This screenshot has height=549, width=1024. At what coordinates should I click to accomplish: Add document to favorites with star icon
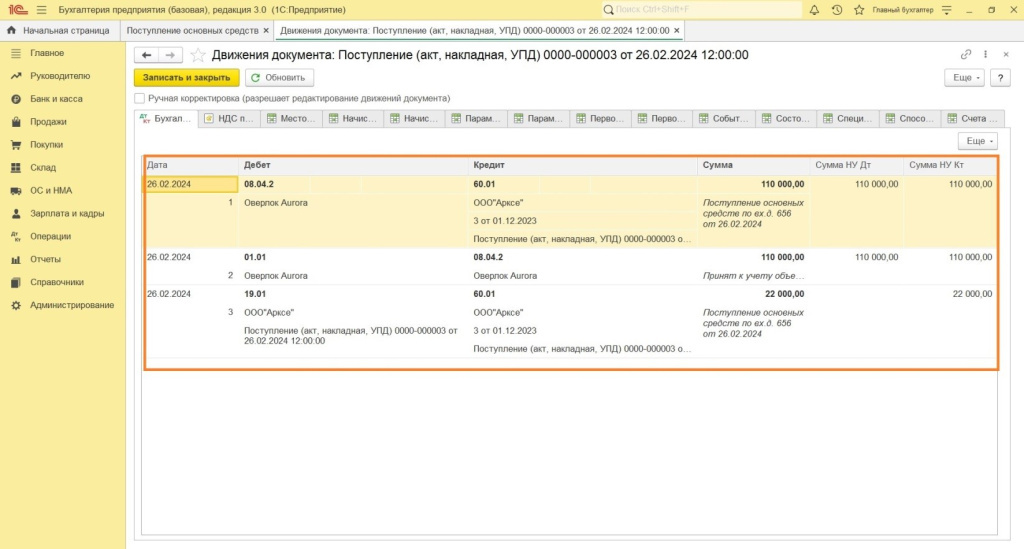198,55
